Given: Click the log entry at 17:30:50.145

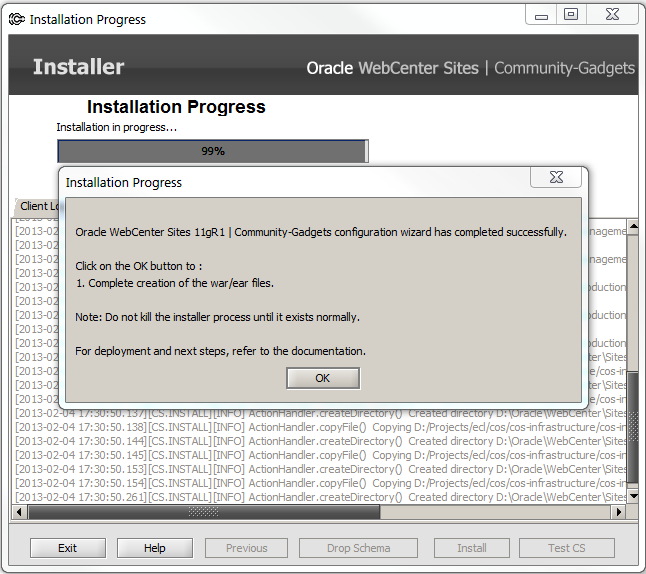Looking at the screenshot, I should tap(321, 455).
